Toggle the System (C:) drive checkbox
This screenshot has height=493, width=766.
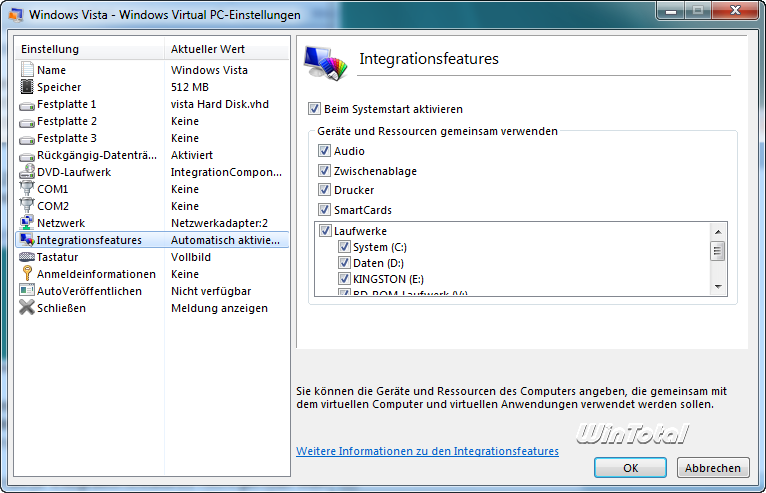coord(344,247)
